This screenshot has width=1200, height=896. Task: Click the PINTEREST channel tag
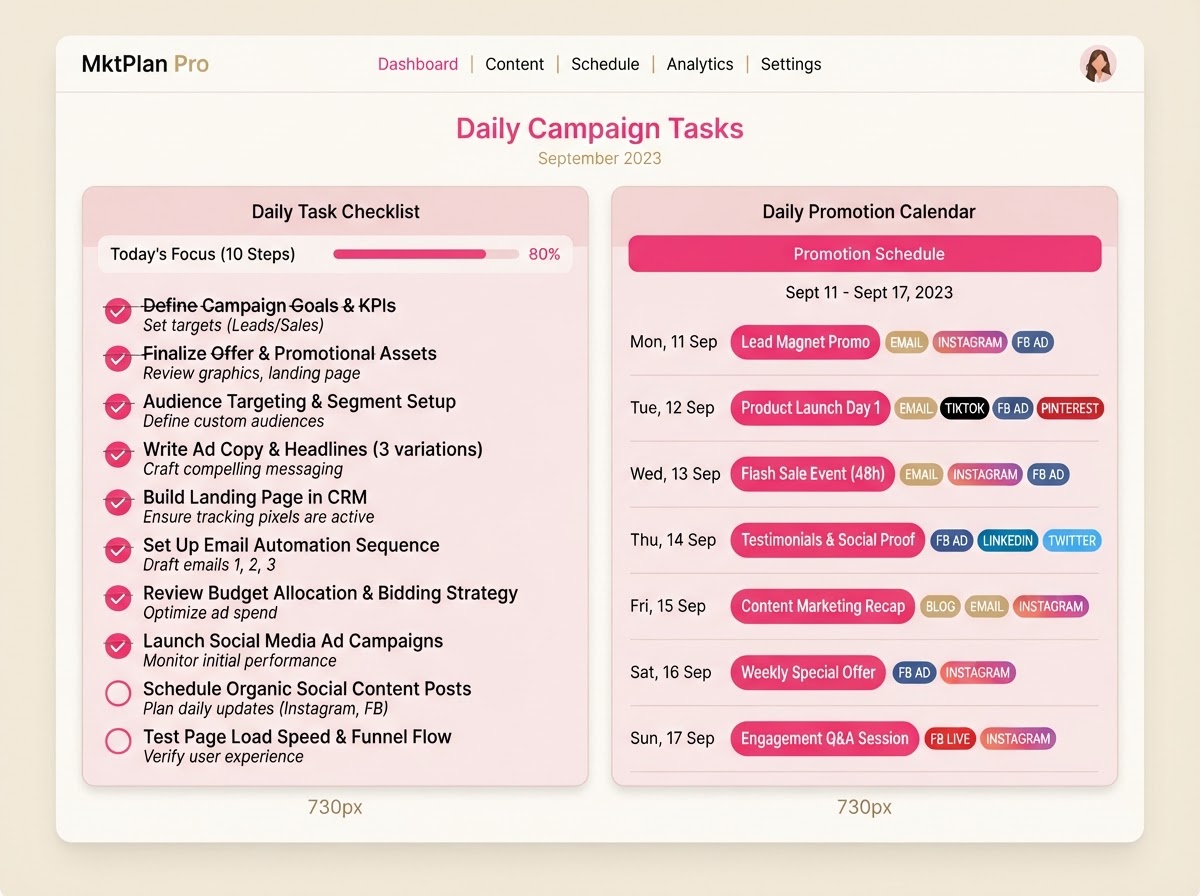[1070, 408]
